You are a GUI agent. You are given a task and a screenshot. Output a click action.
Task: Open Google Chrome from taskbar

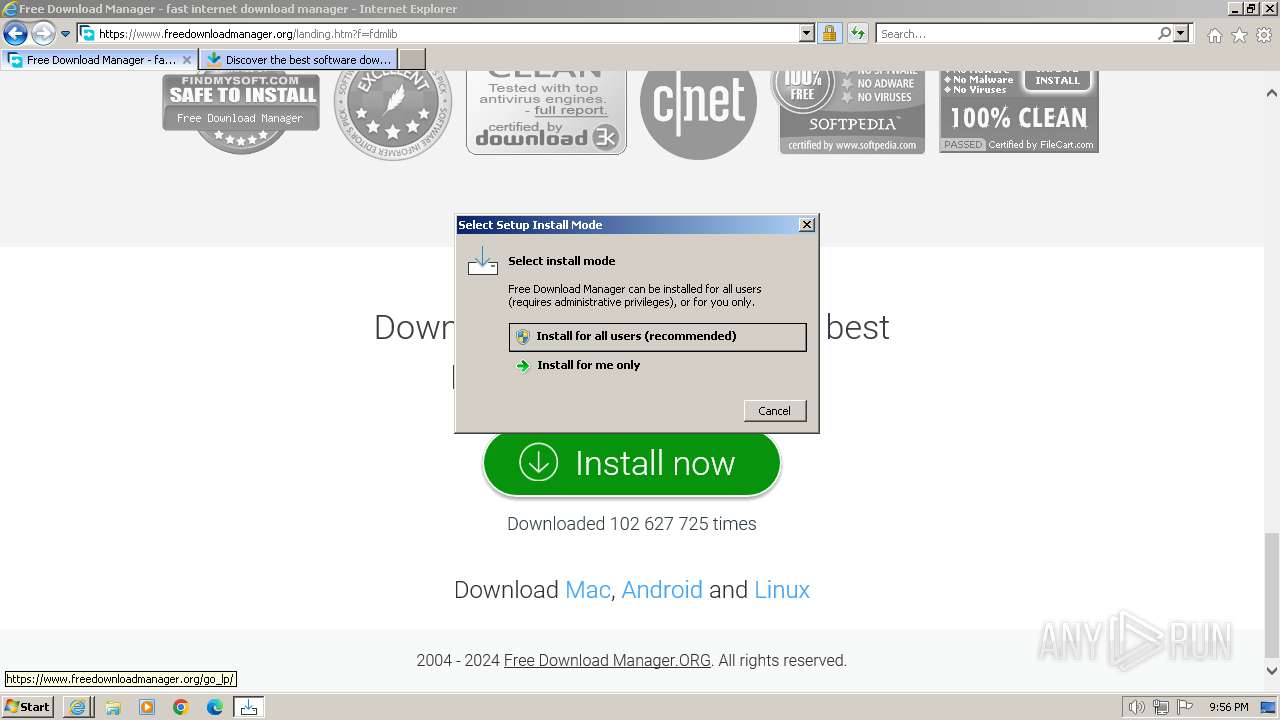pos(181,707)
